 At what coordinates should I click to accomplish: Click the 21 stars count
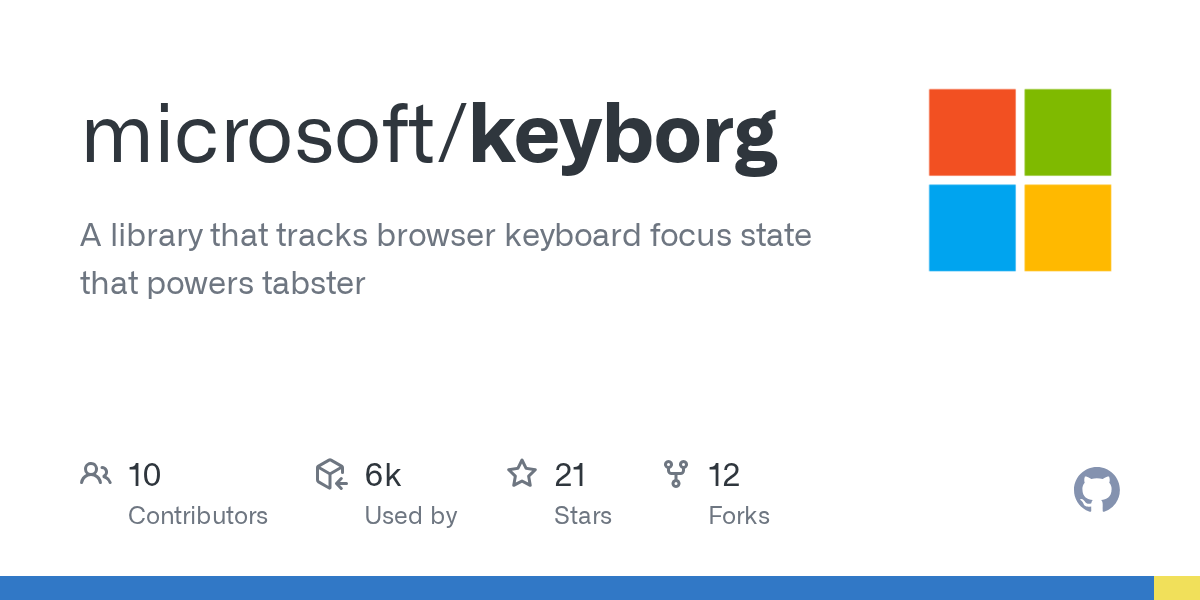pos(570,475)
